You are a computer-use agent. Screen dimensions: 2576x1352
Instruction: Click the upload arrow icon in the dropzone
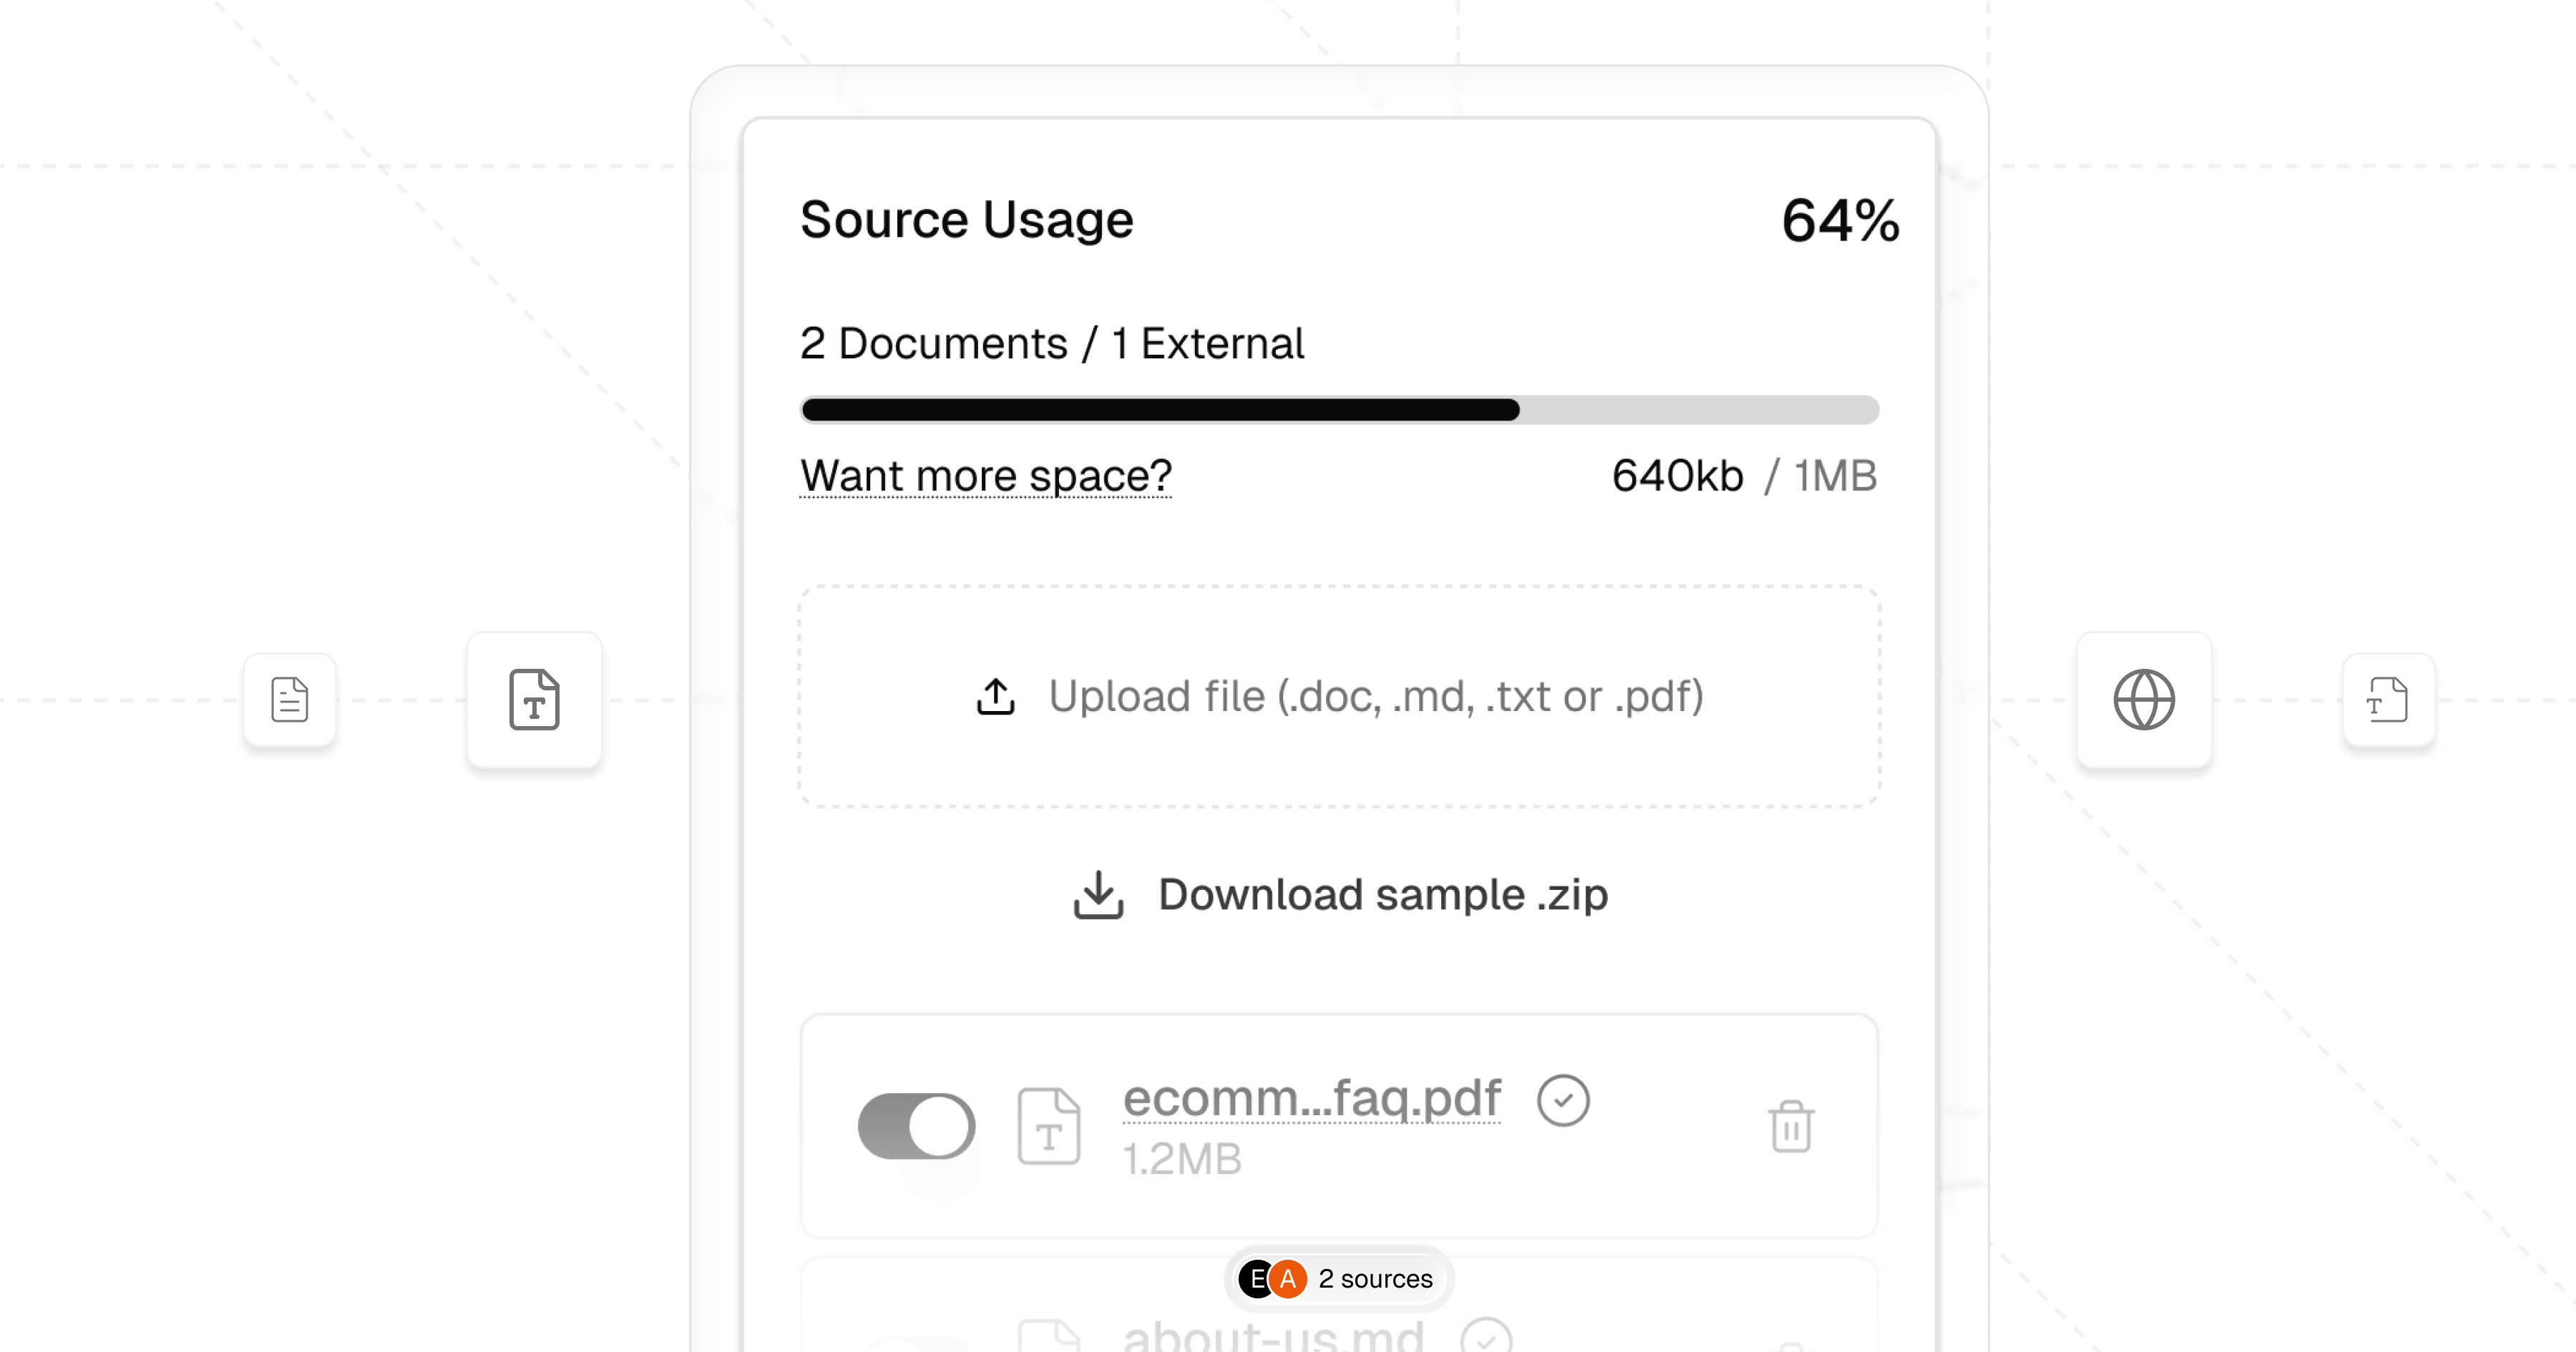pyautogui.click(x=994, y=697)
